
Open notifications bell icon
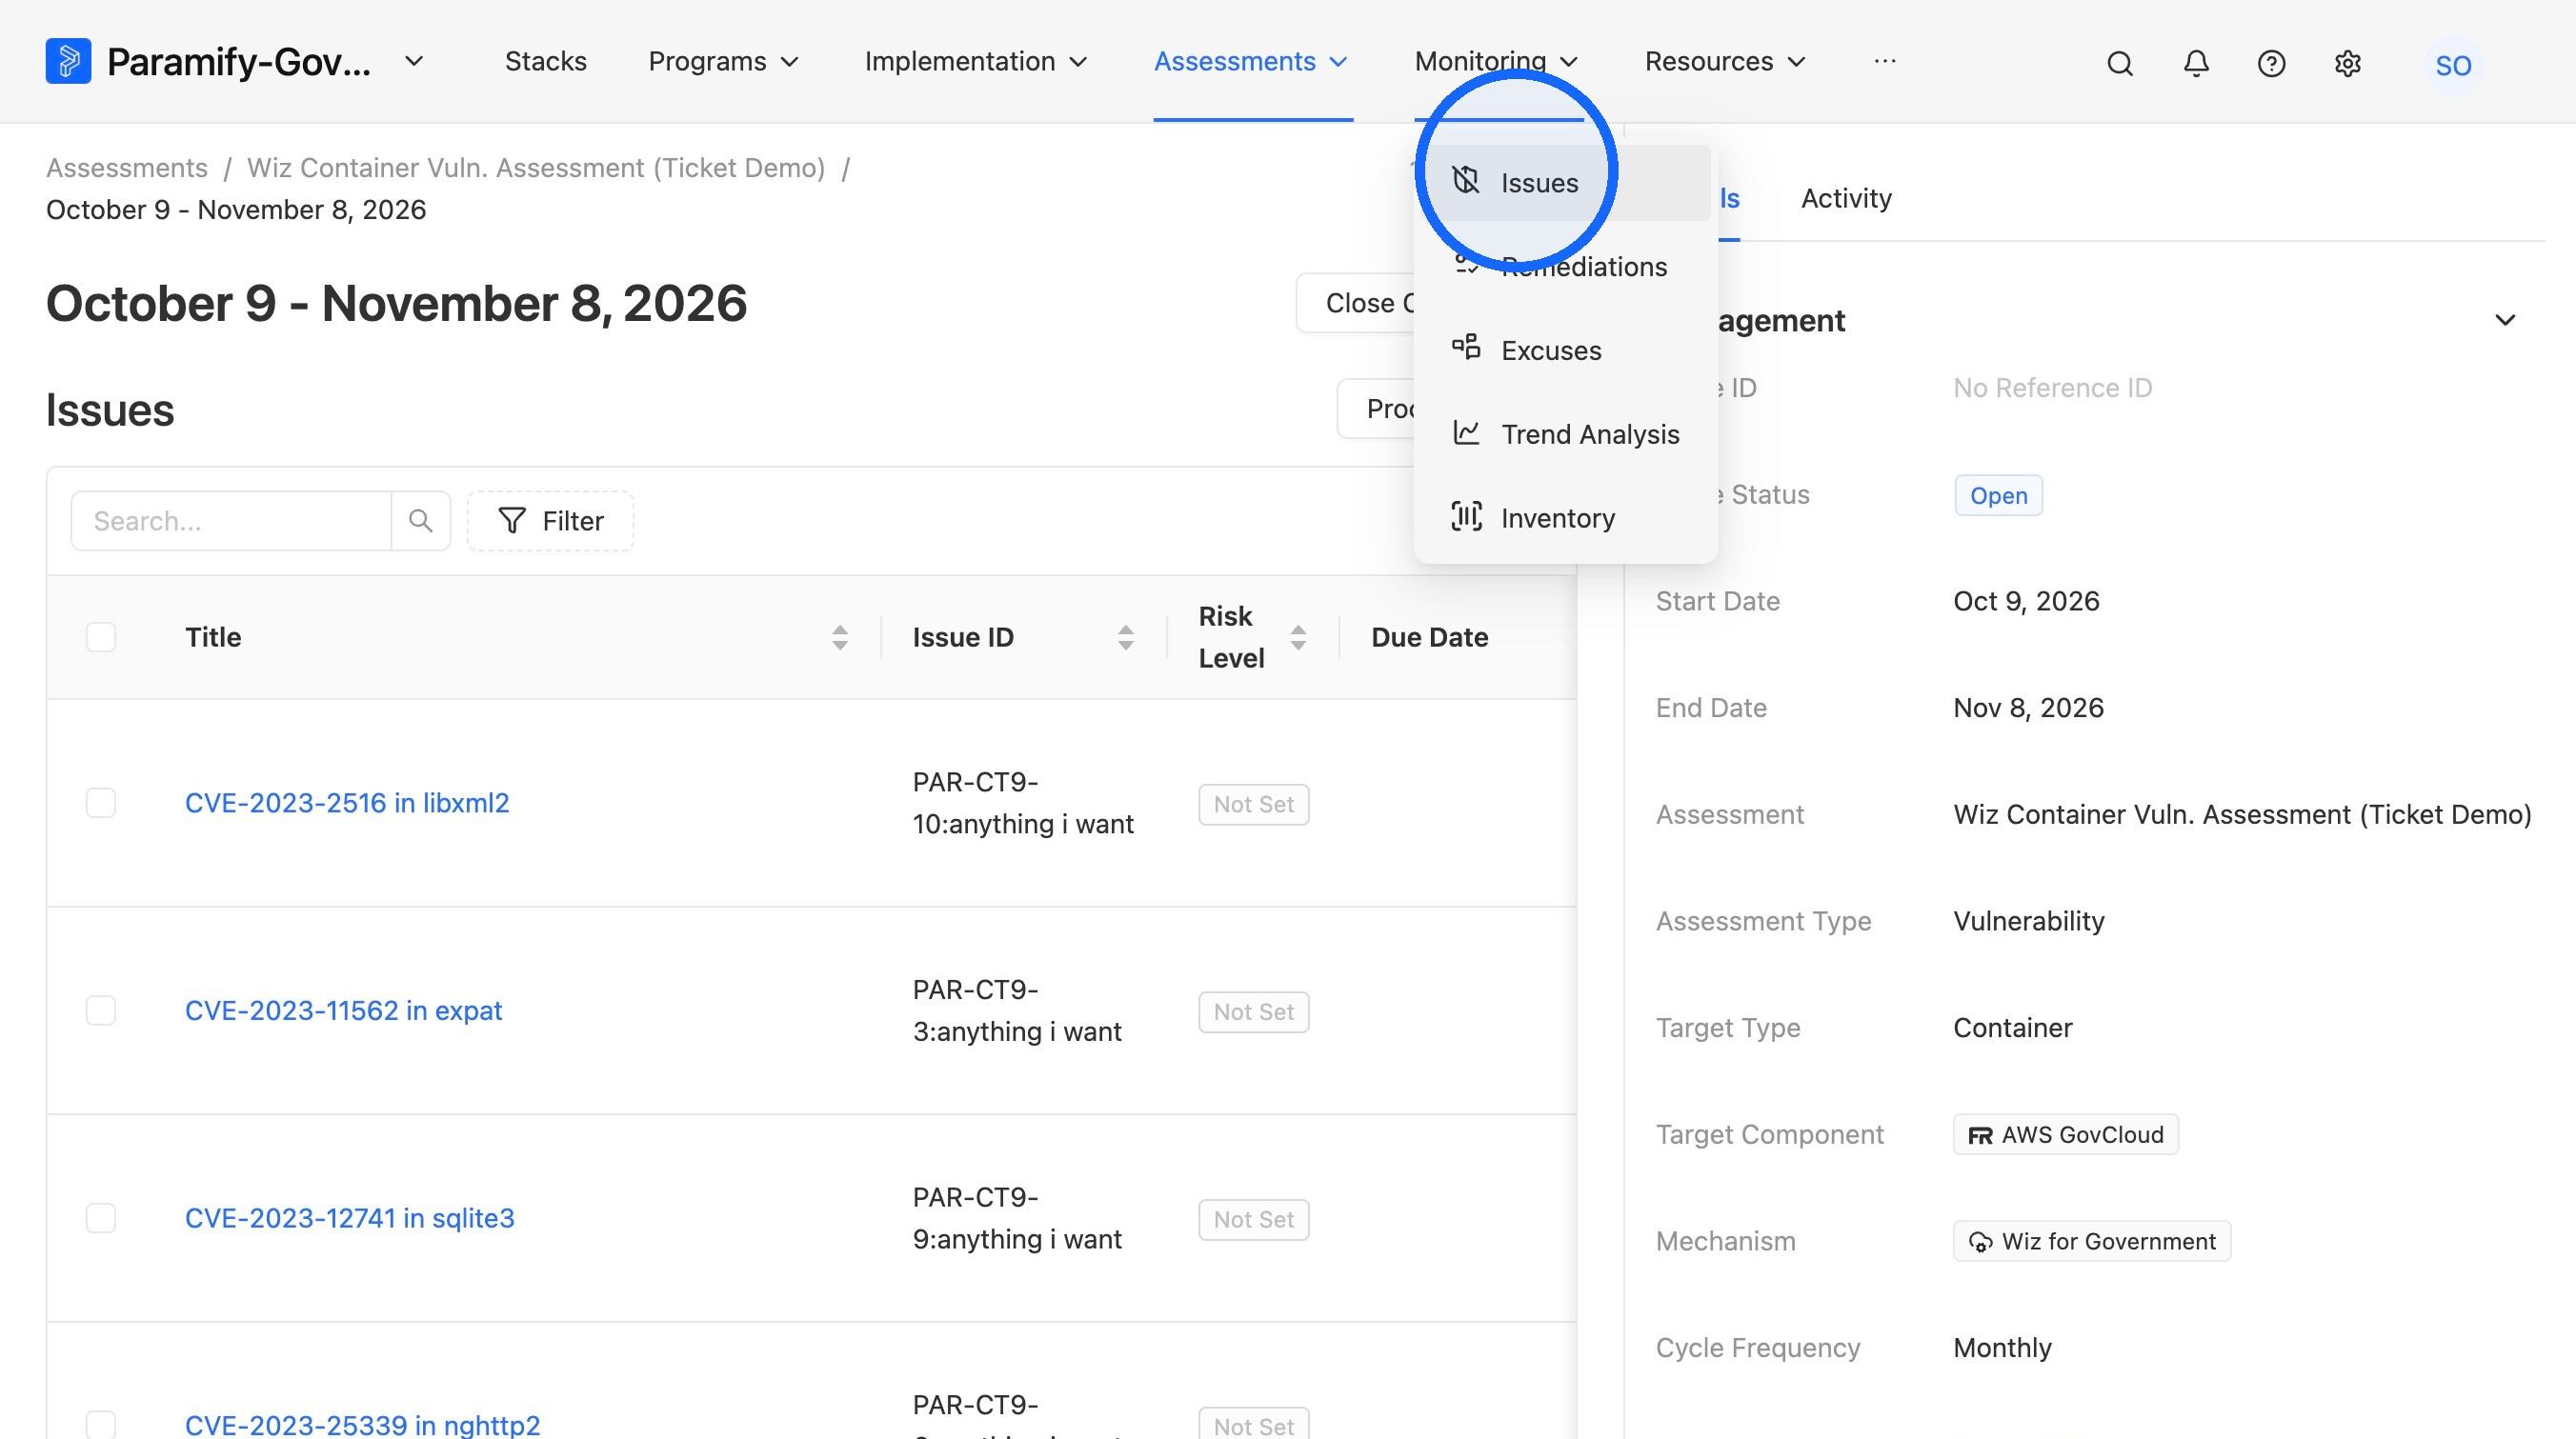click(x=2196, y=63)
